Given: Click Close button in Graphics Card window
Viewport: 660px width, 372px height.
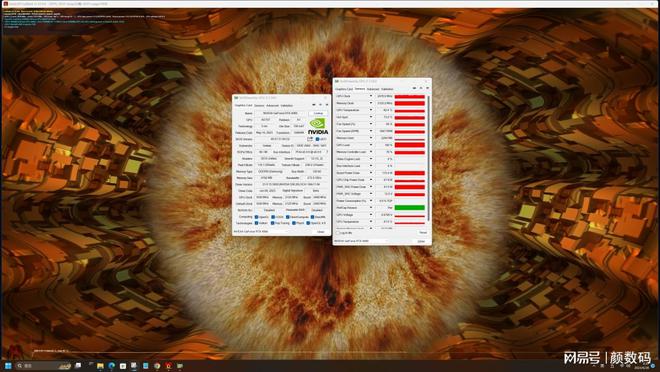Looking at the screenshot, I should point(321,231).
